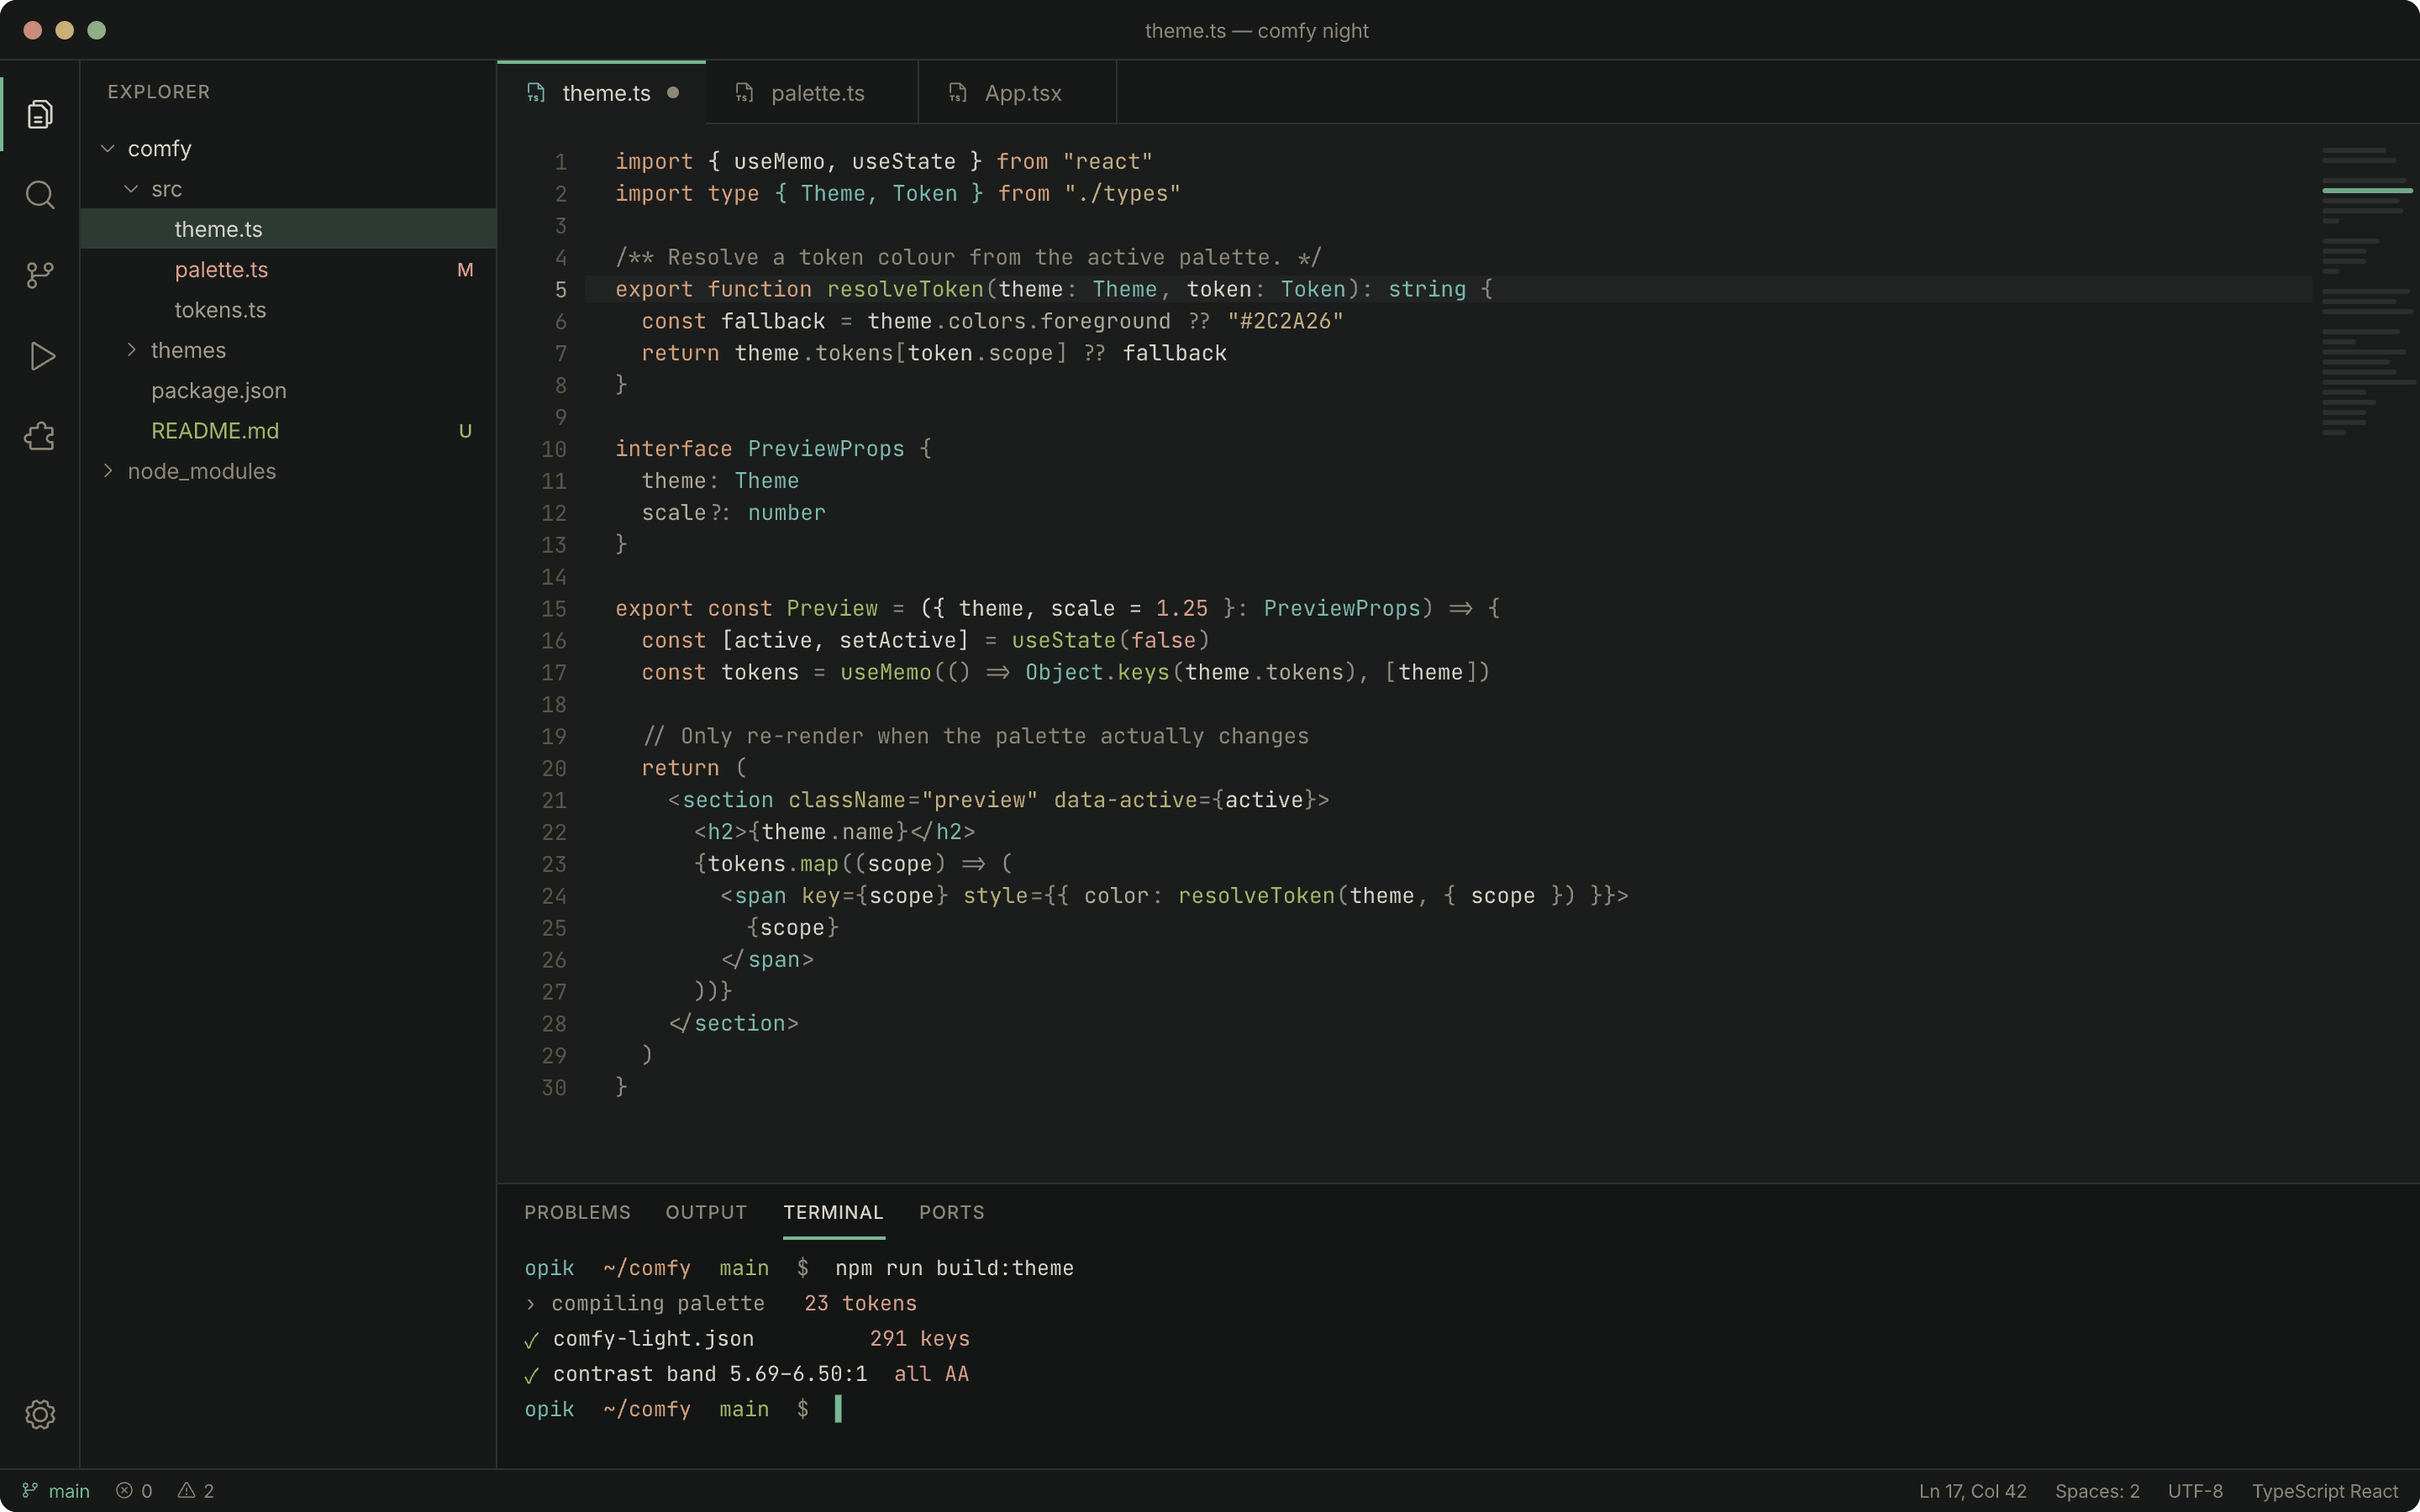Click npm run build:theme command in terminal

pyautogui.click(x=954, y=1268)
